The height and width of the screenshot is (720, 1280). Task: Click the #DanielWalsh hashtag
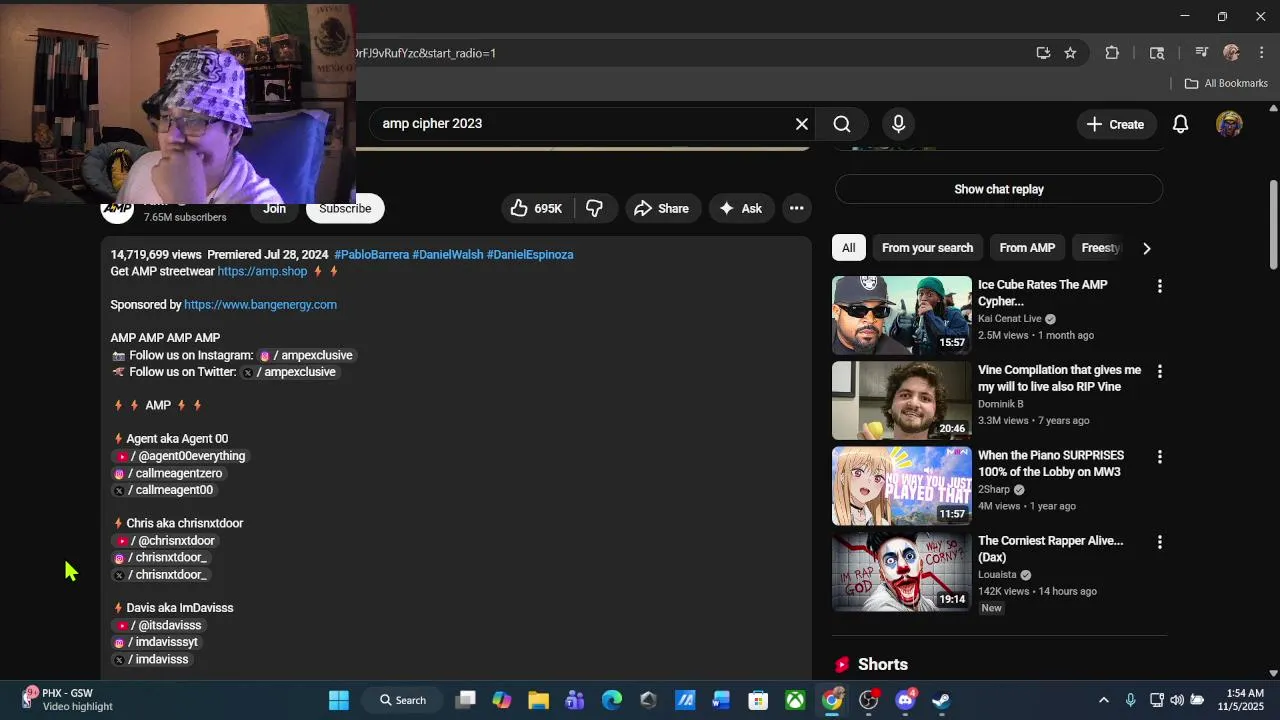[x=447, y=255]
